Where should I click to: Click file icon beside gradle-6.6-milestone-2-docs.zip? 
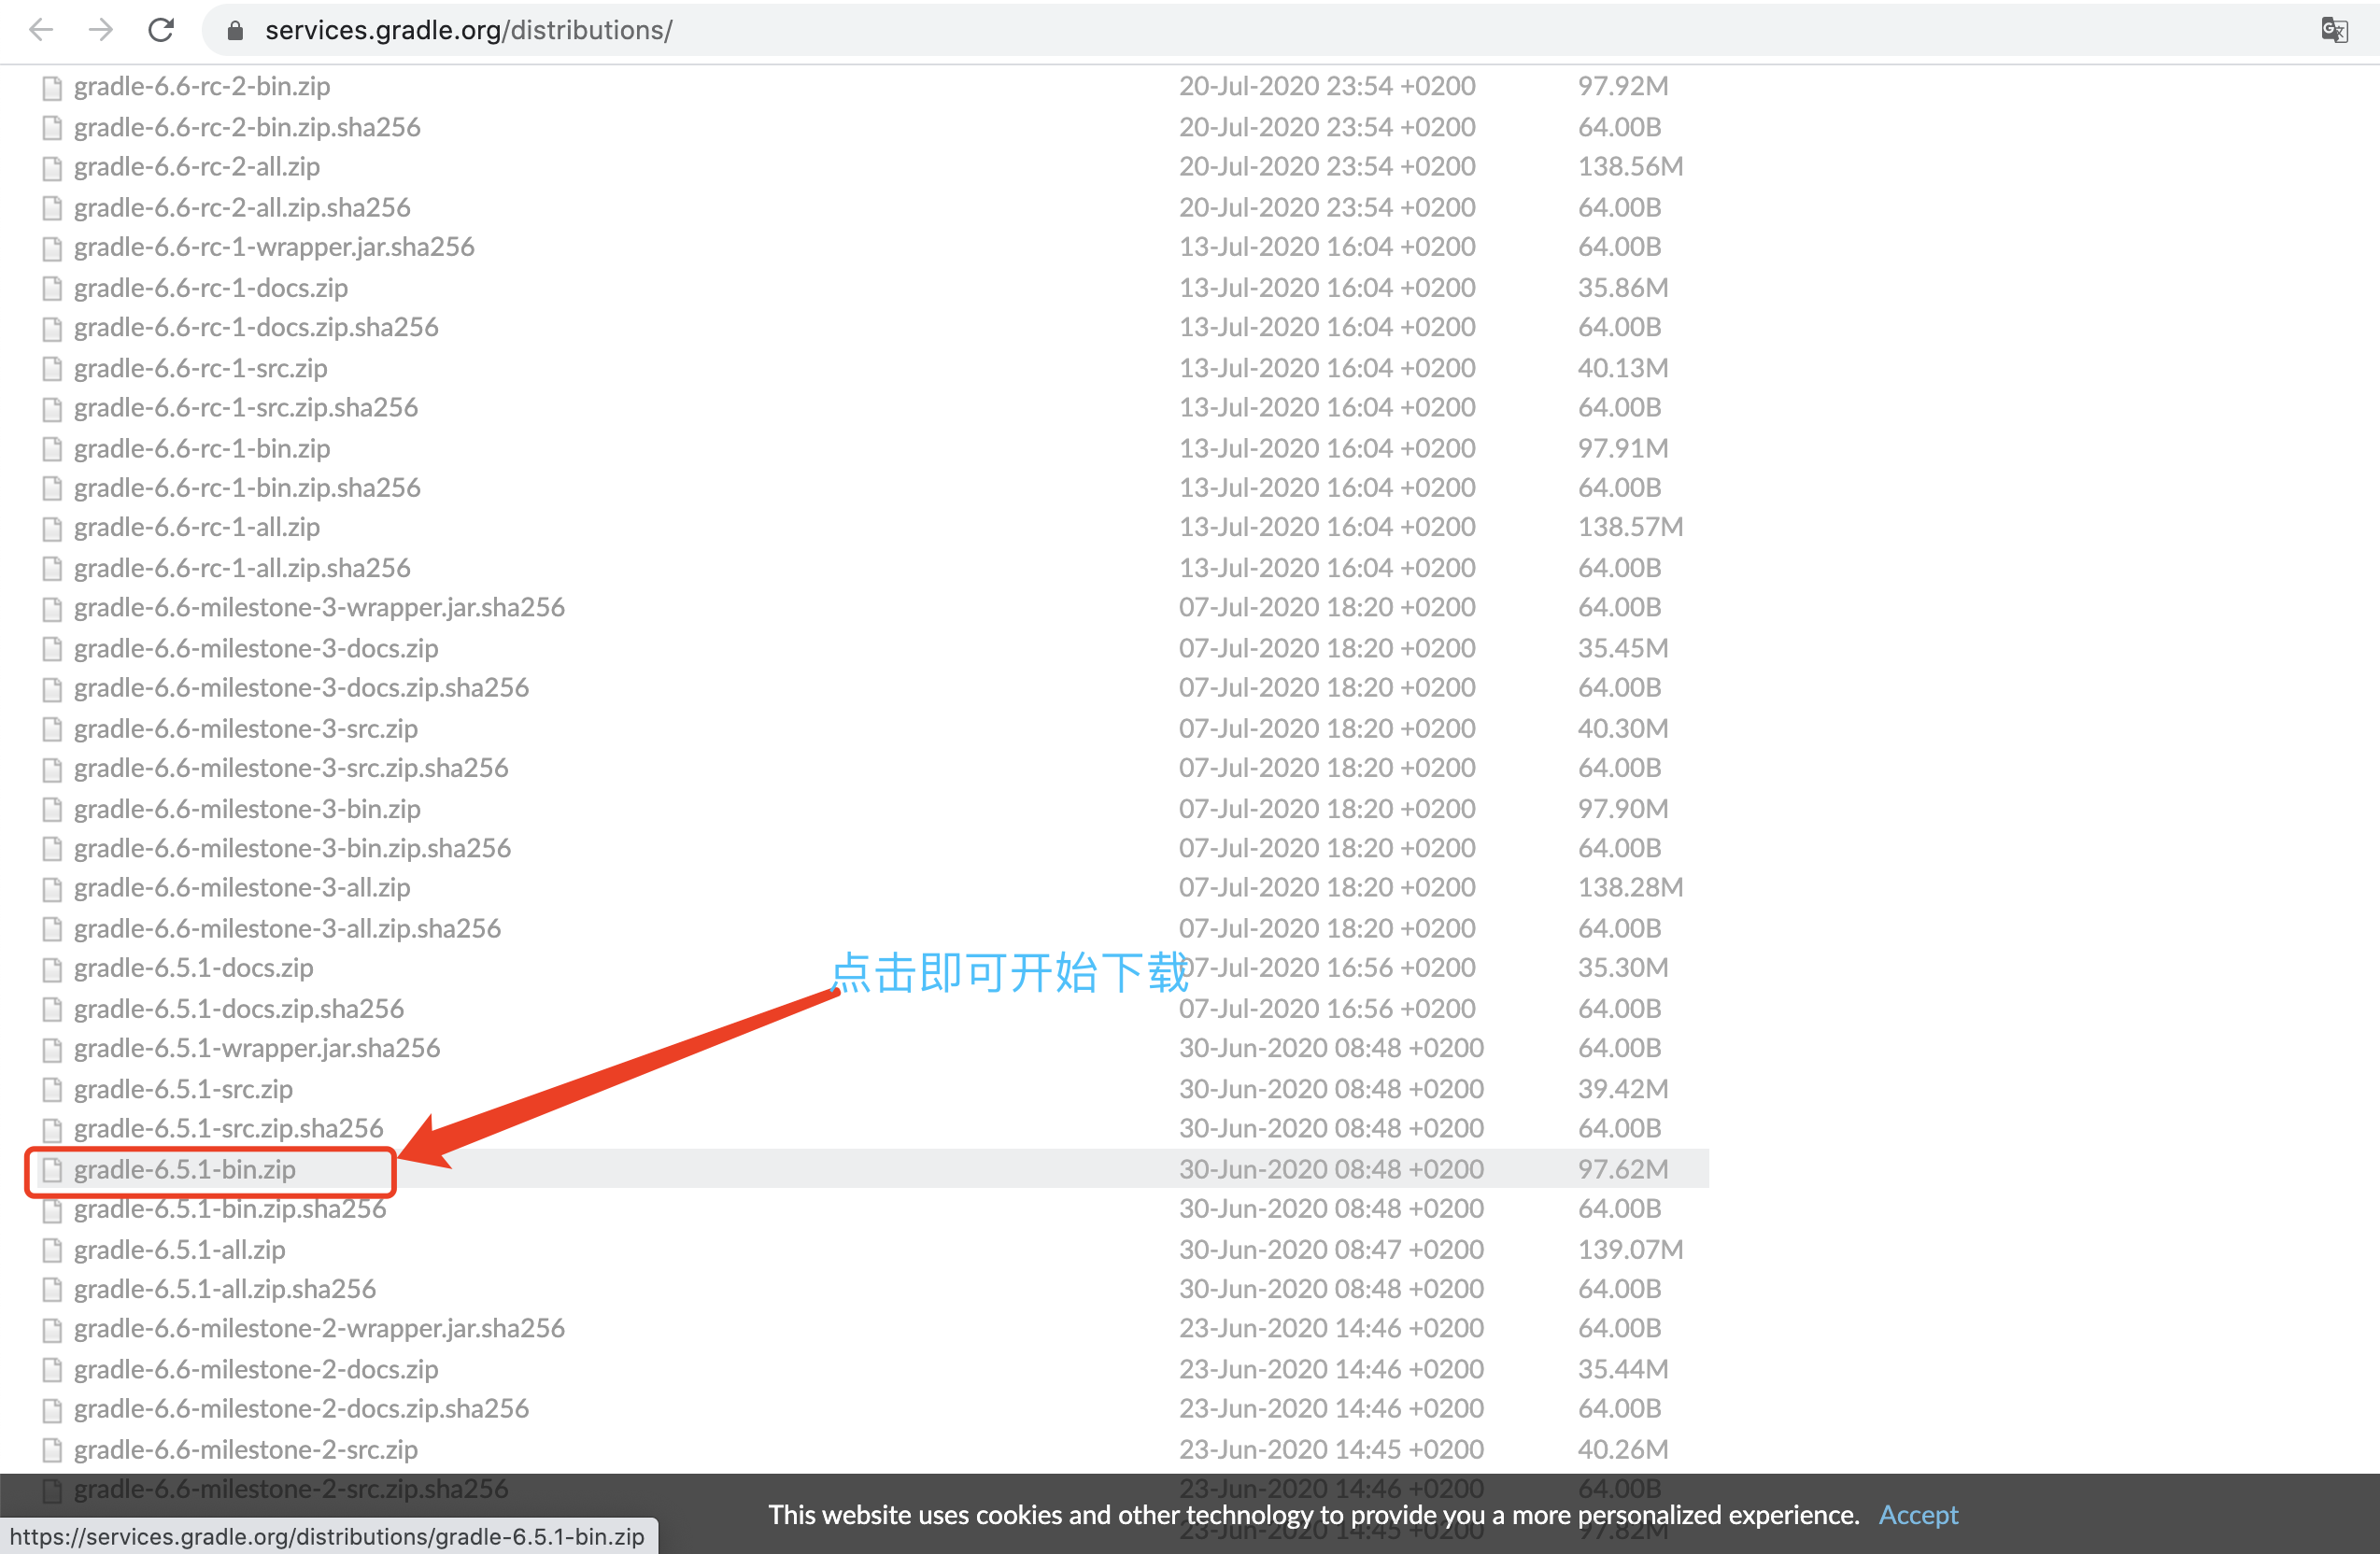(52, 1370)
